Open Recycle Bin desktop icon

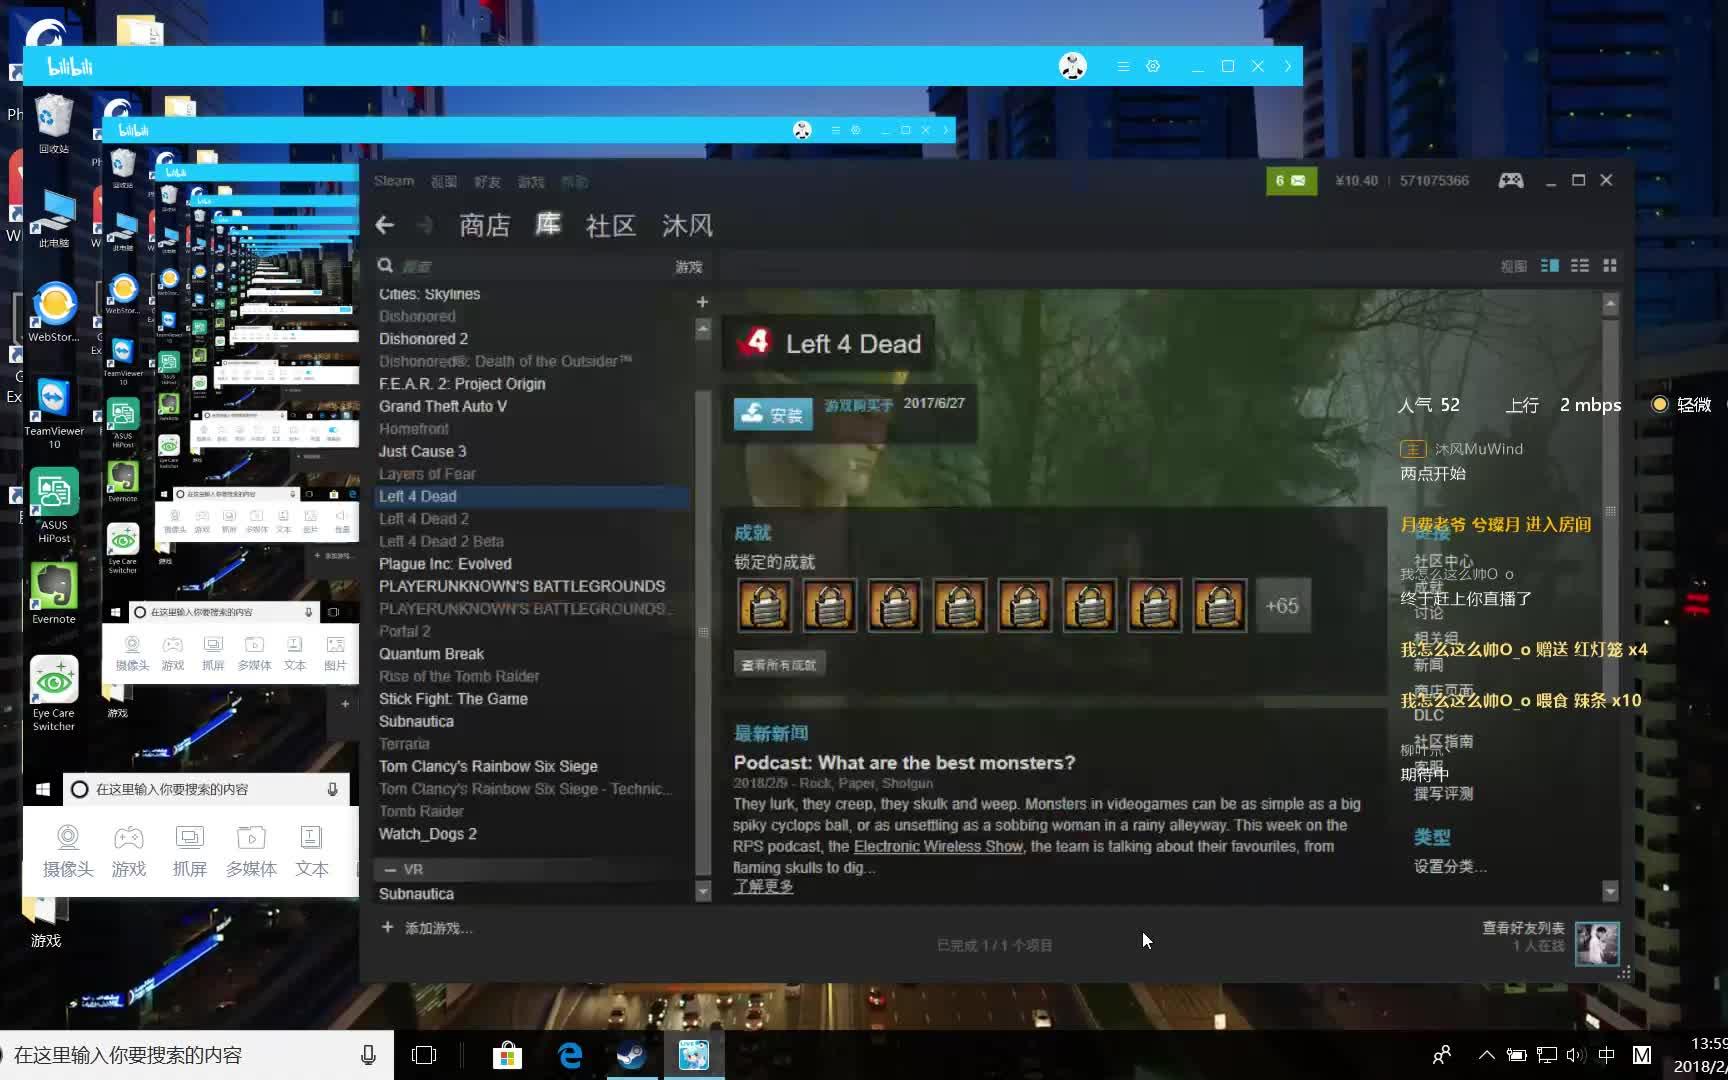pyautogui.click(x=54, y=124)
